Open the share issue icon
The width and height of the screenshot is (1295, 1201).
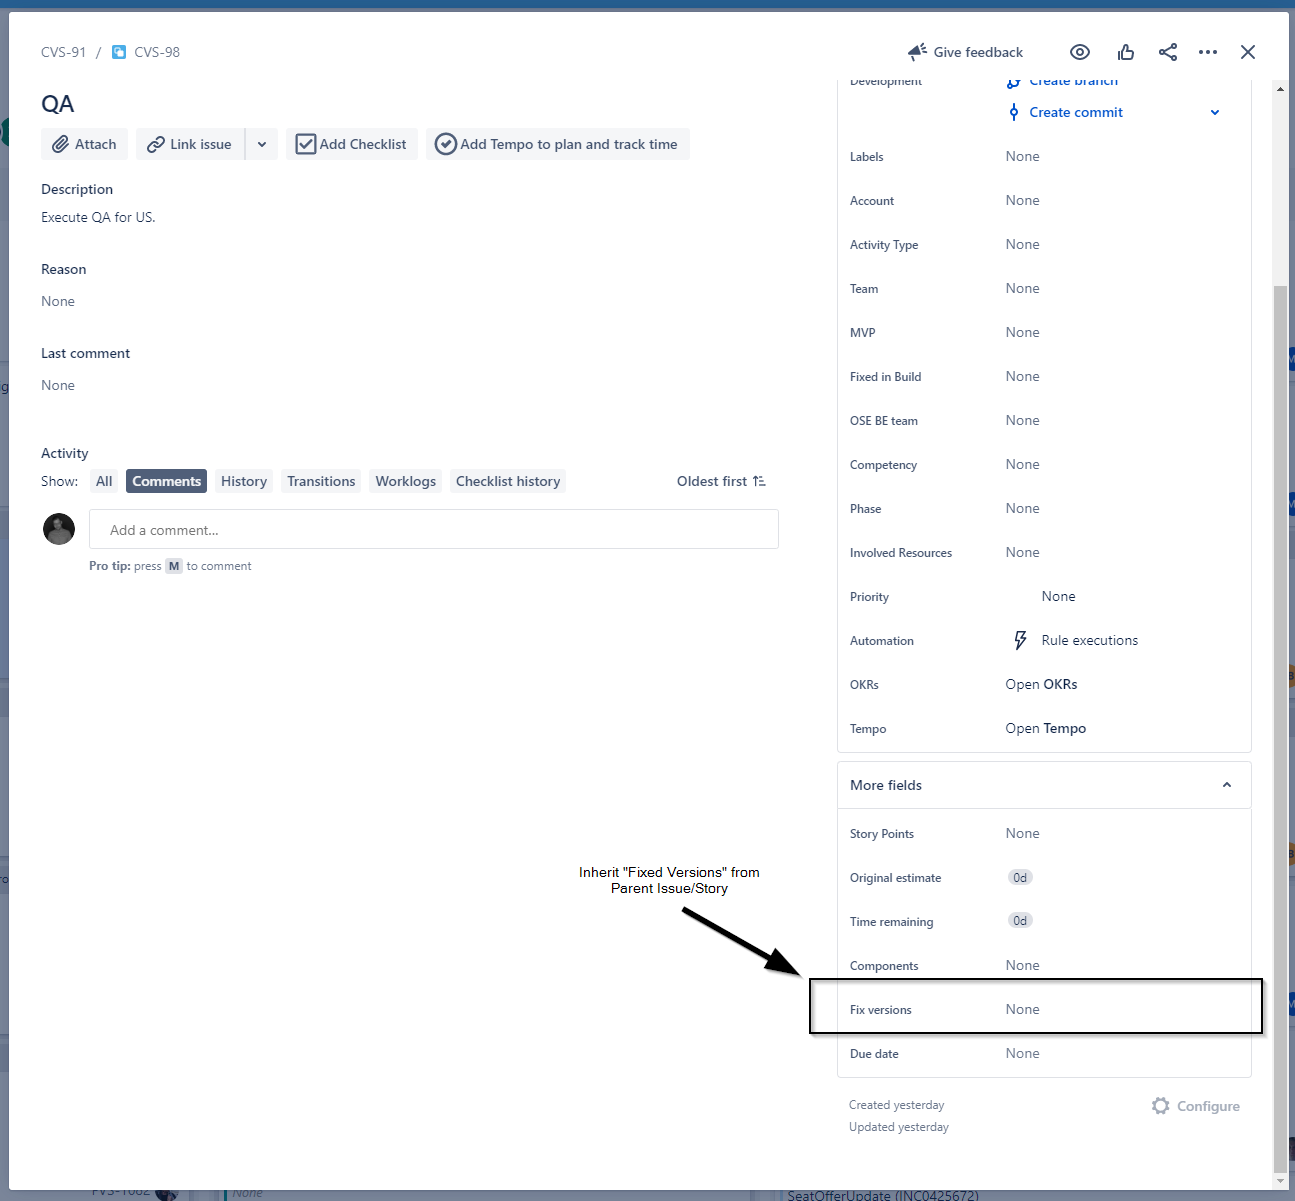click(x=1168, y=52)
